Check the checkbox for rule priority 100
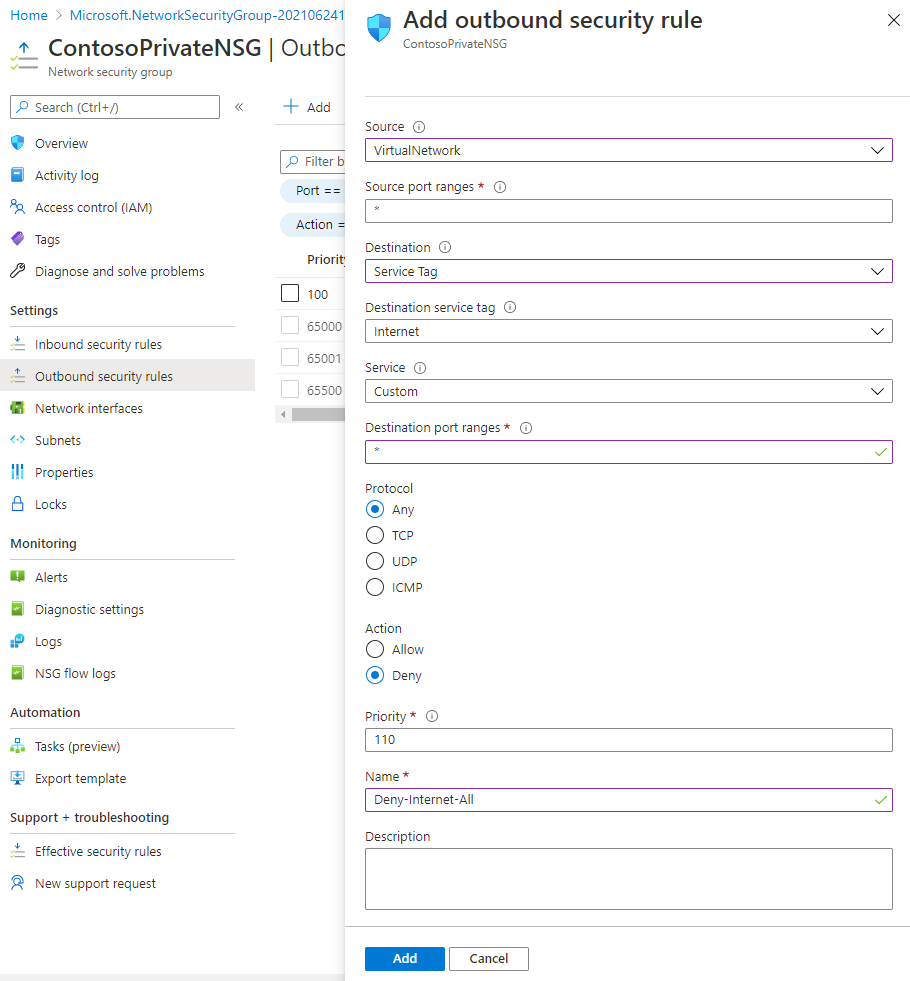Image resolution: width=910 pixels, height=981 pixels. click(290, 293)
